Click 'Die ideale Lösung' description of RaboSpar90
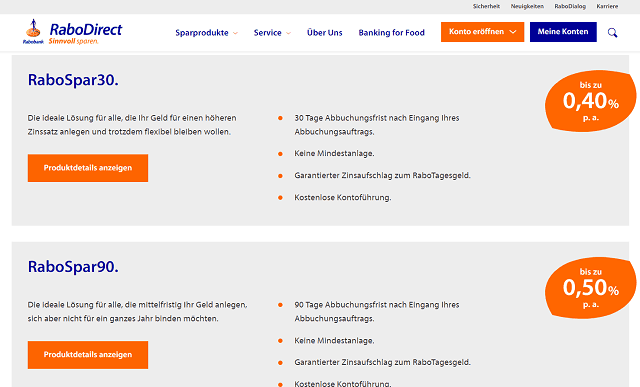640x387 pixels. [138, 312]
